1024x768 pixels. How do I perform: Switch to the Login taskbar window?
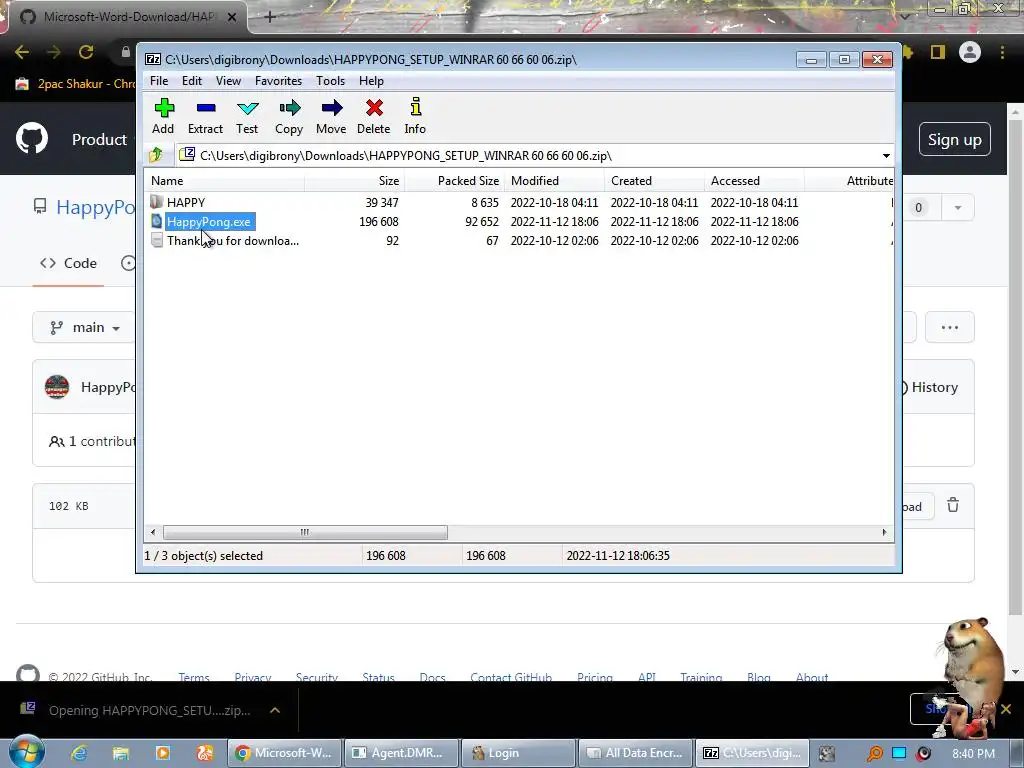point(518,753)
